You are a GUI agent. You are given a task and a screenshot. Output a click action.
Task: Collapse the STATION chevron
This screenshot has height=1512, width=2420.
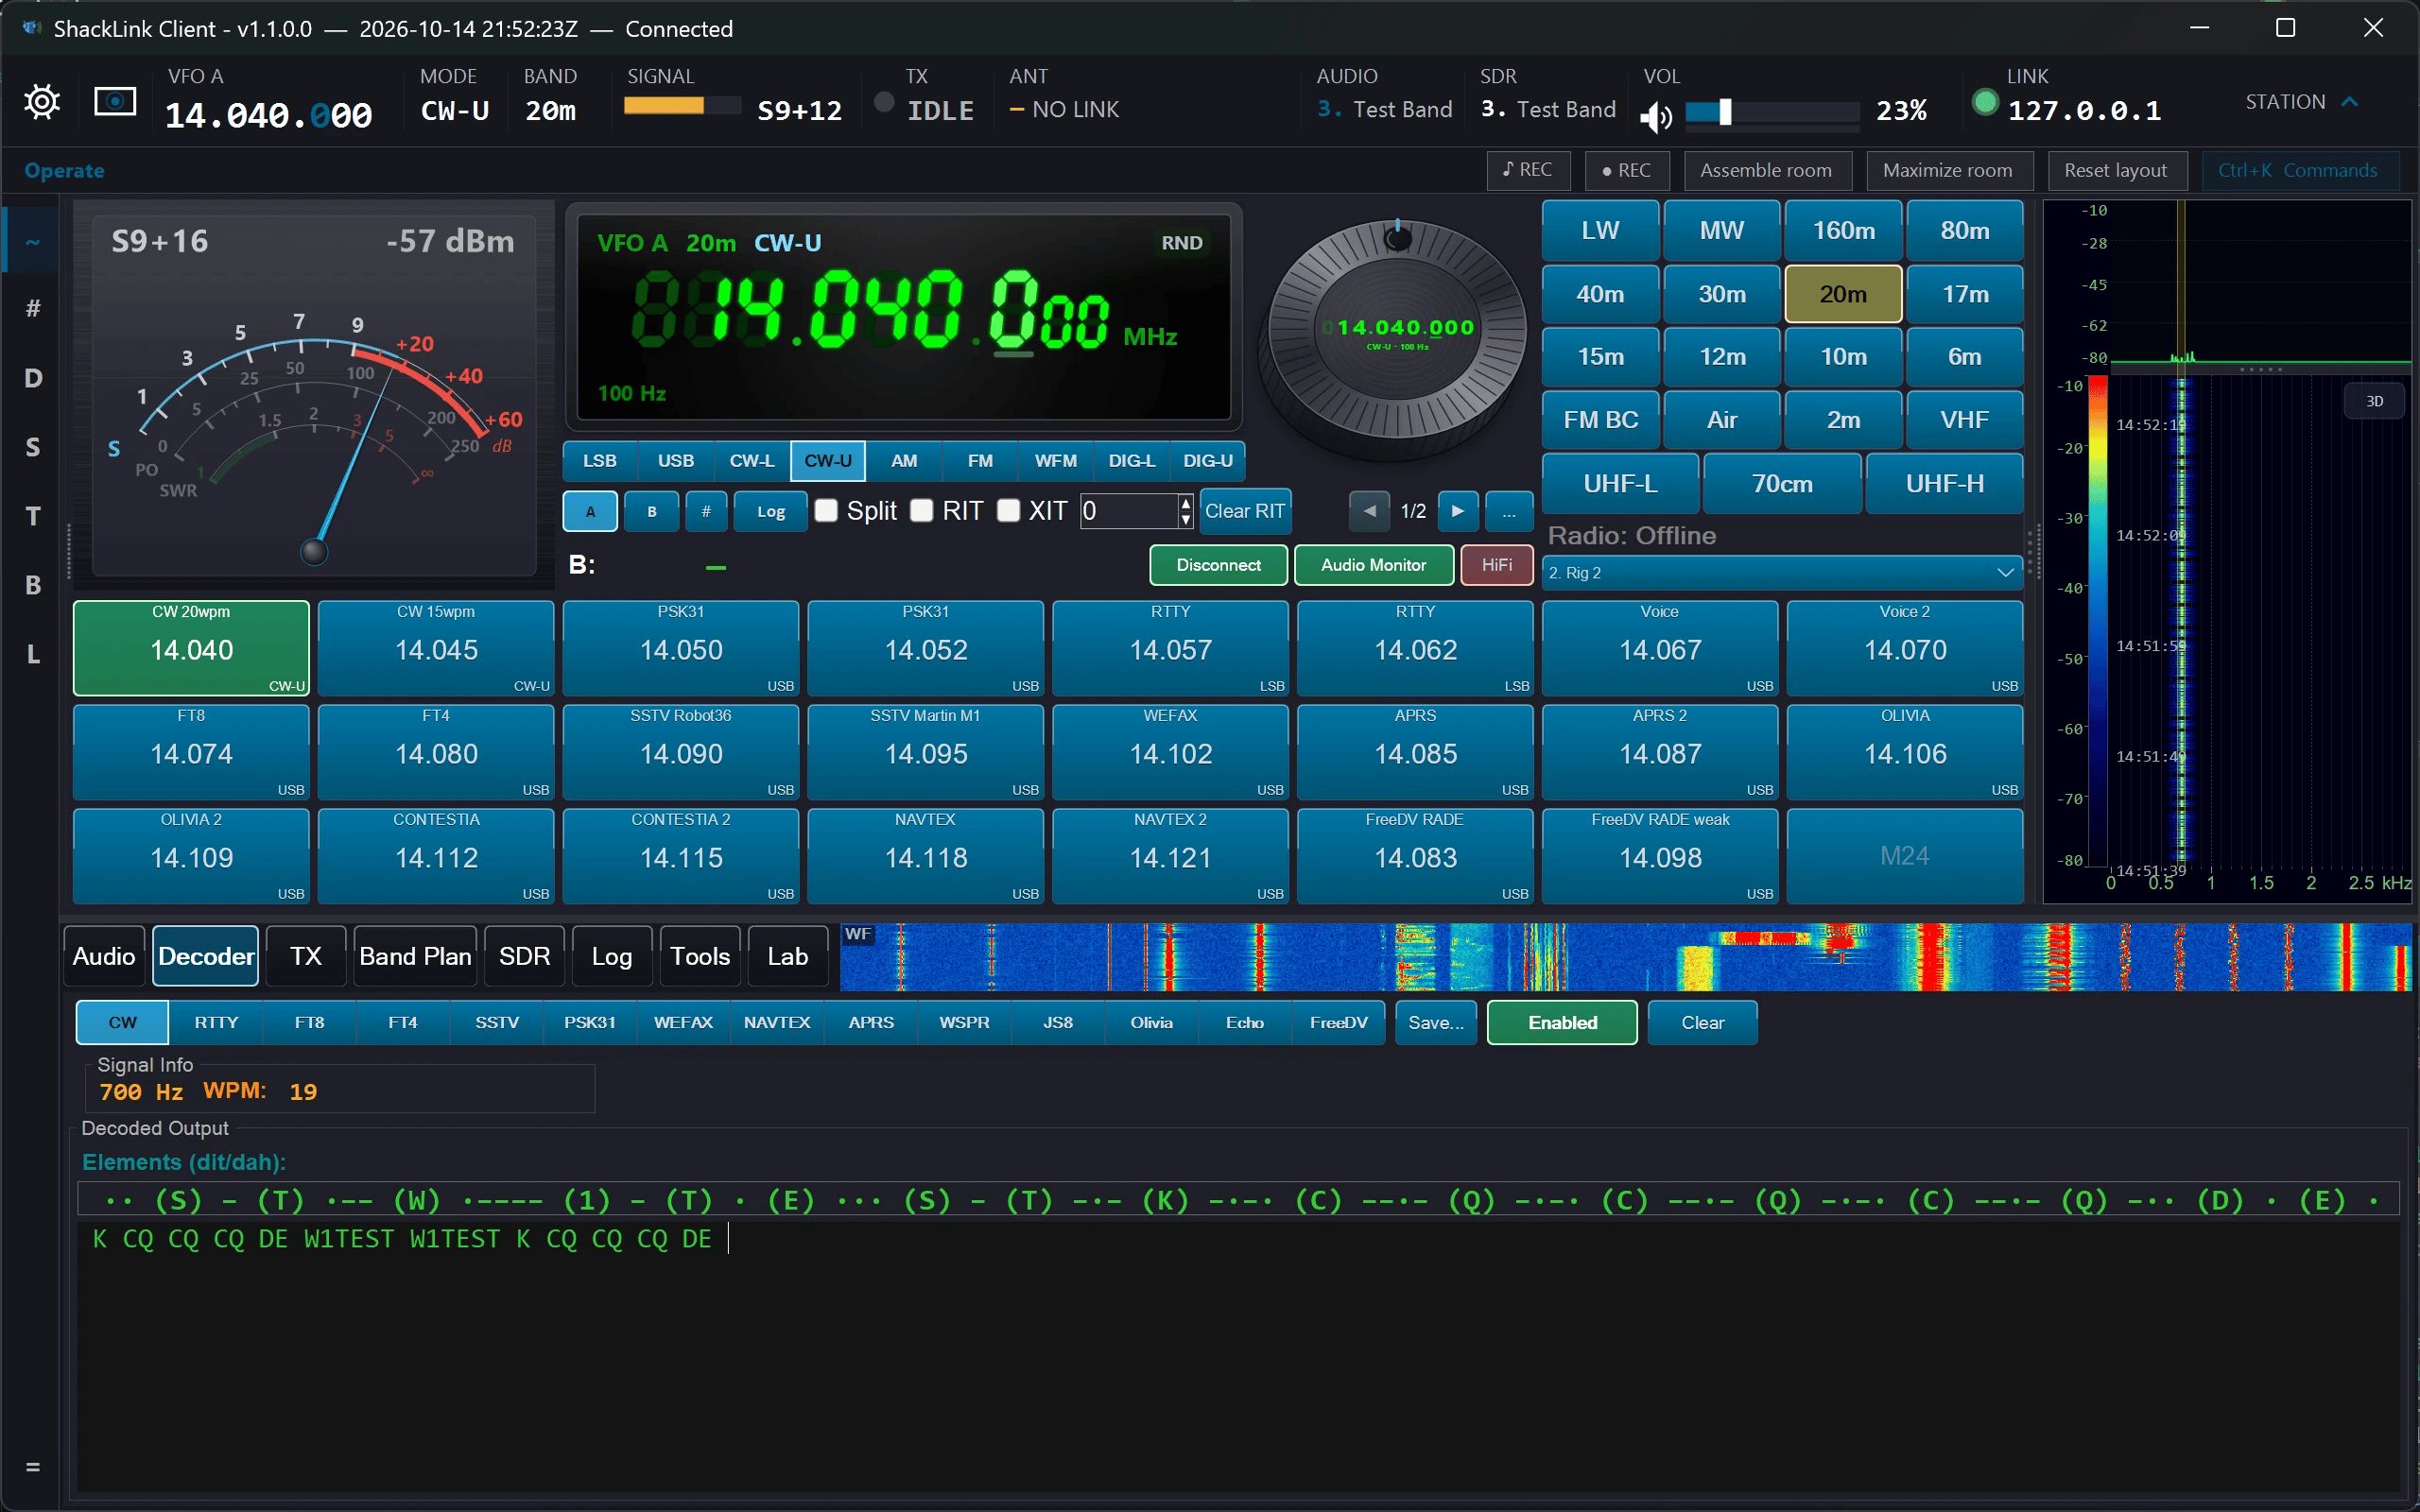(x=2350, y=102)
